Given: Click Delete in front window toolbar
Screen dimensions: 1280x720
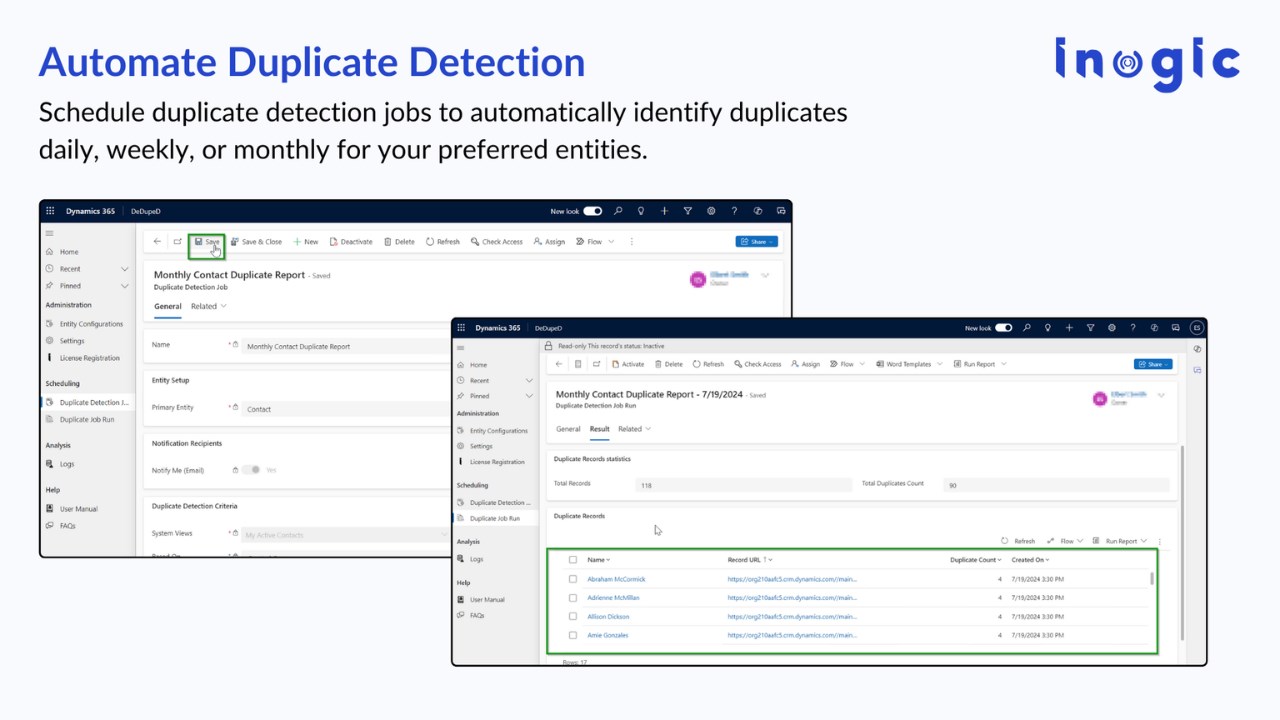Looking at the screenshot, I should (x=668, y=364).
